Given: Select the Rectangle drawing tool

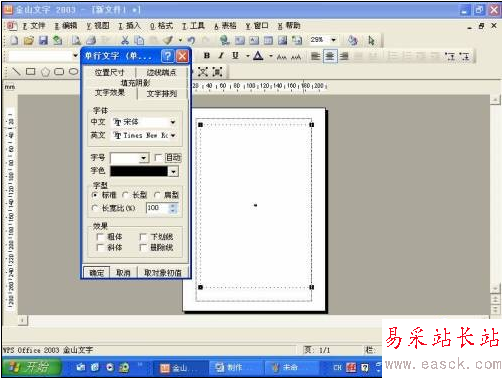Looking at the screenshot, I should (x=31, y=71).
